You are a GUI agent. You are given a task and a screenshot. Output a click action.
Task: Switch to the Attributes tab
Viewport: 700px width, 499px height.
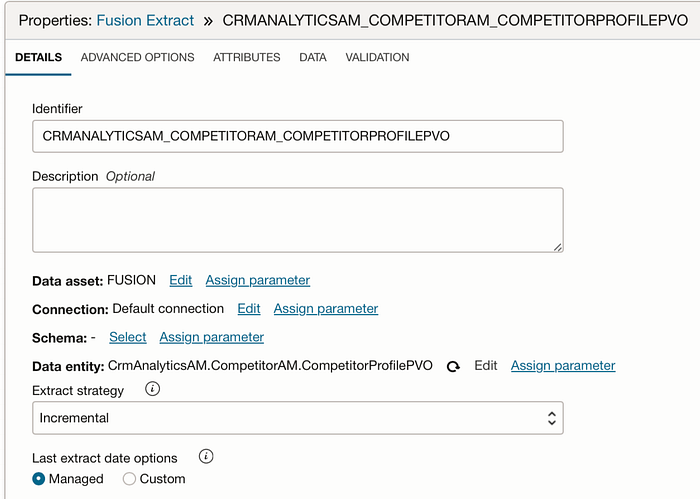(x=247, y=57)
